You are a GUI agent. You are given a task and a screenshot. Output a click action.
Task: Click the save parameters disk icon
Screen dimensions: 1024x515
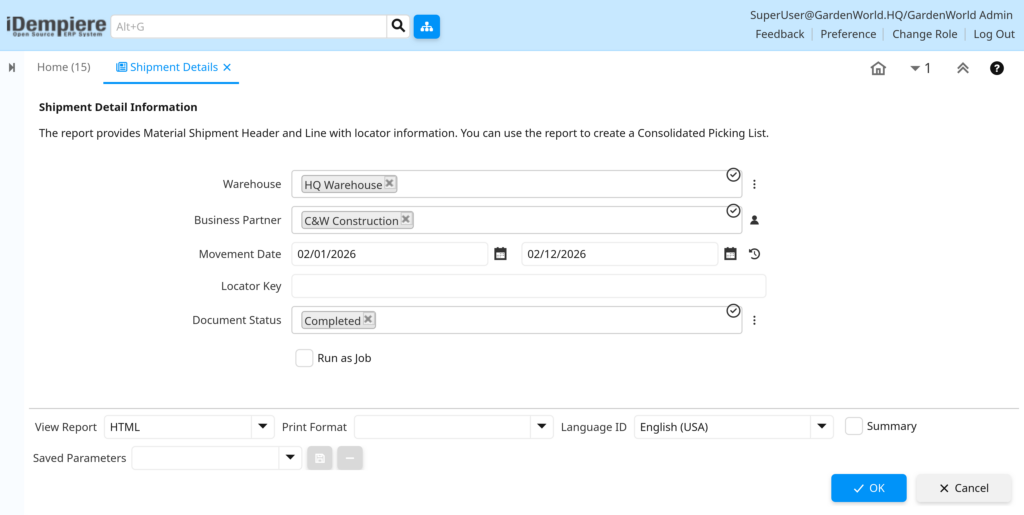pyautogui.click(x=320, y=458)
